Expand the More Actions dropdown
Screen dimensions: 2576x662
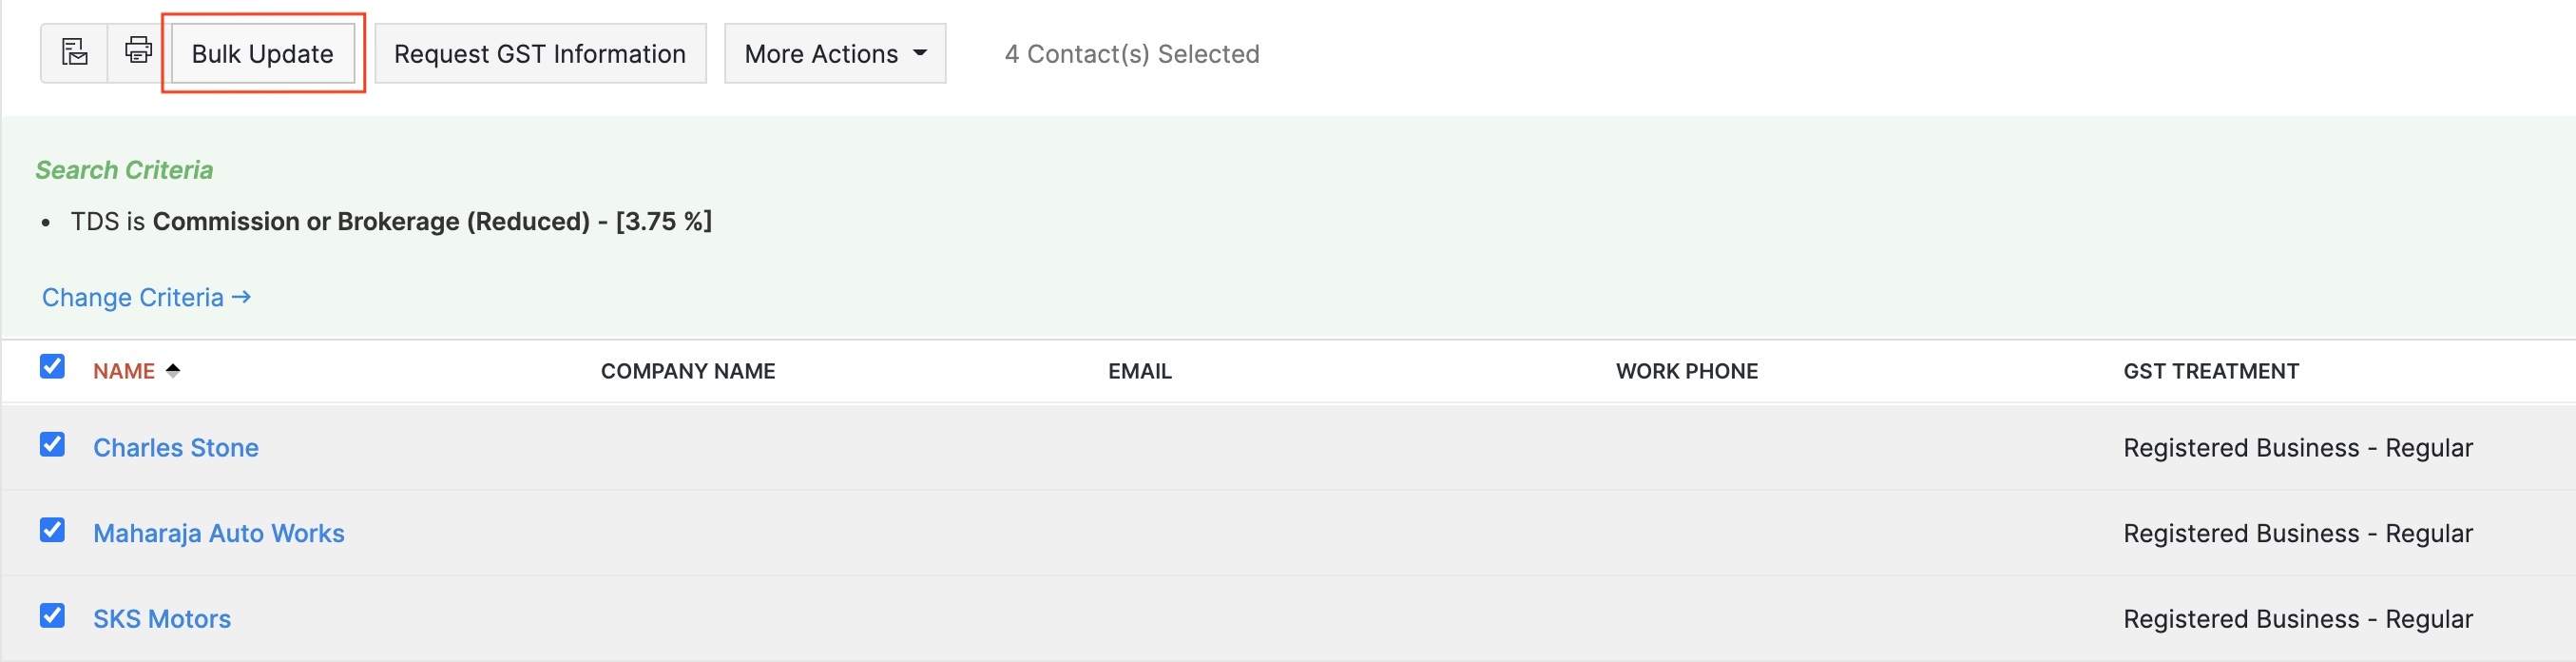click(835, 54)
